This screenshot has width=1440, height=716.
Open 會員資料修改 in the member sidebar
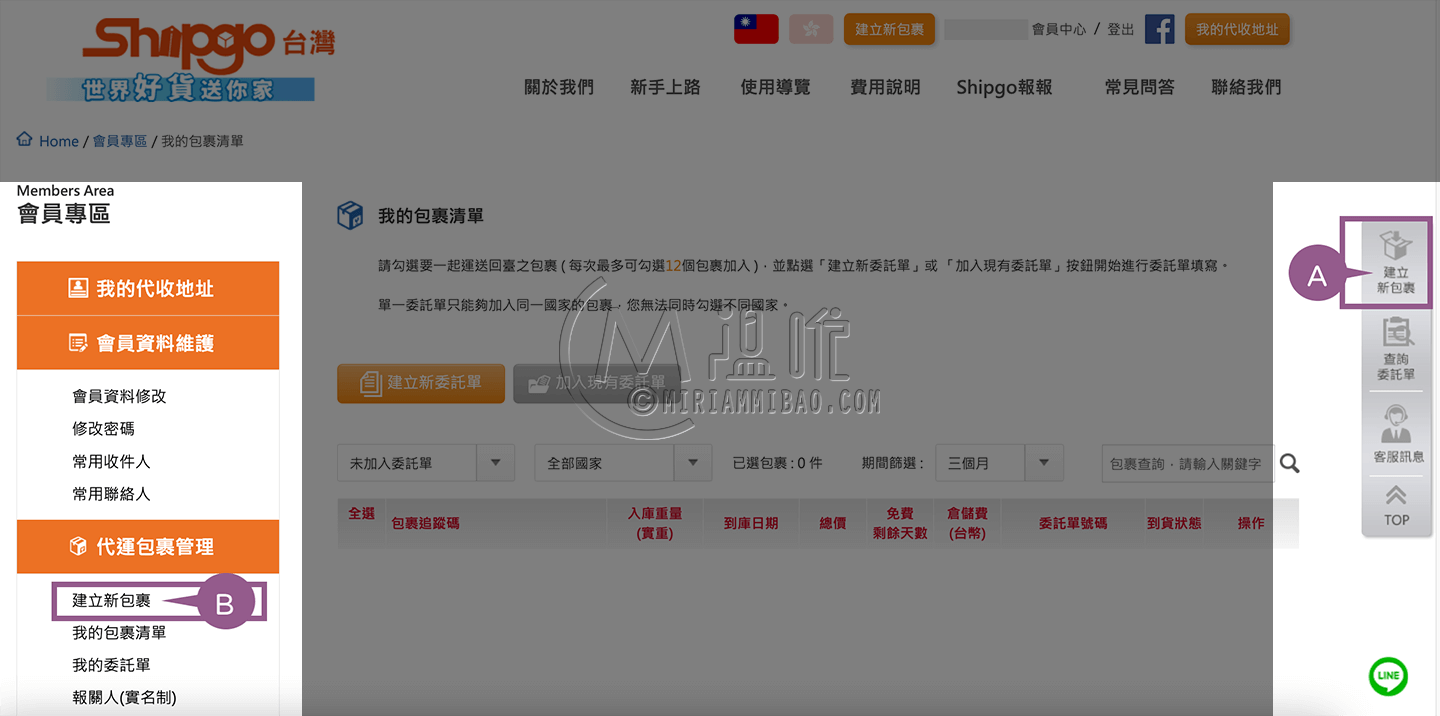pos(119,397)
